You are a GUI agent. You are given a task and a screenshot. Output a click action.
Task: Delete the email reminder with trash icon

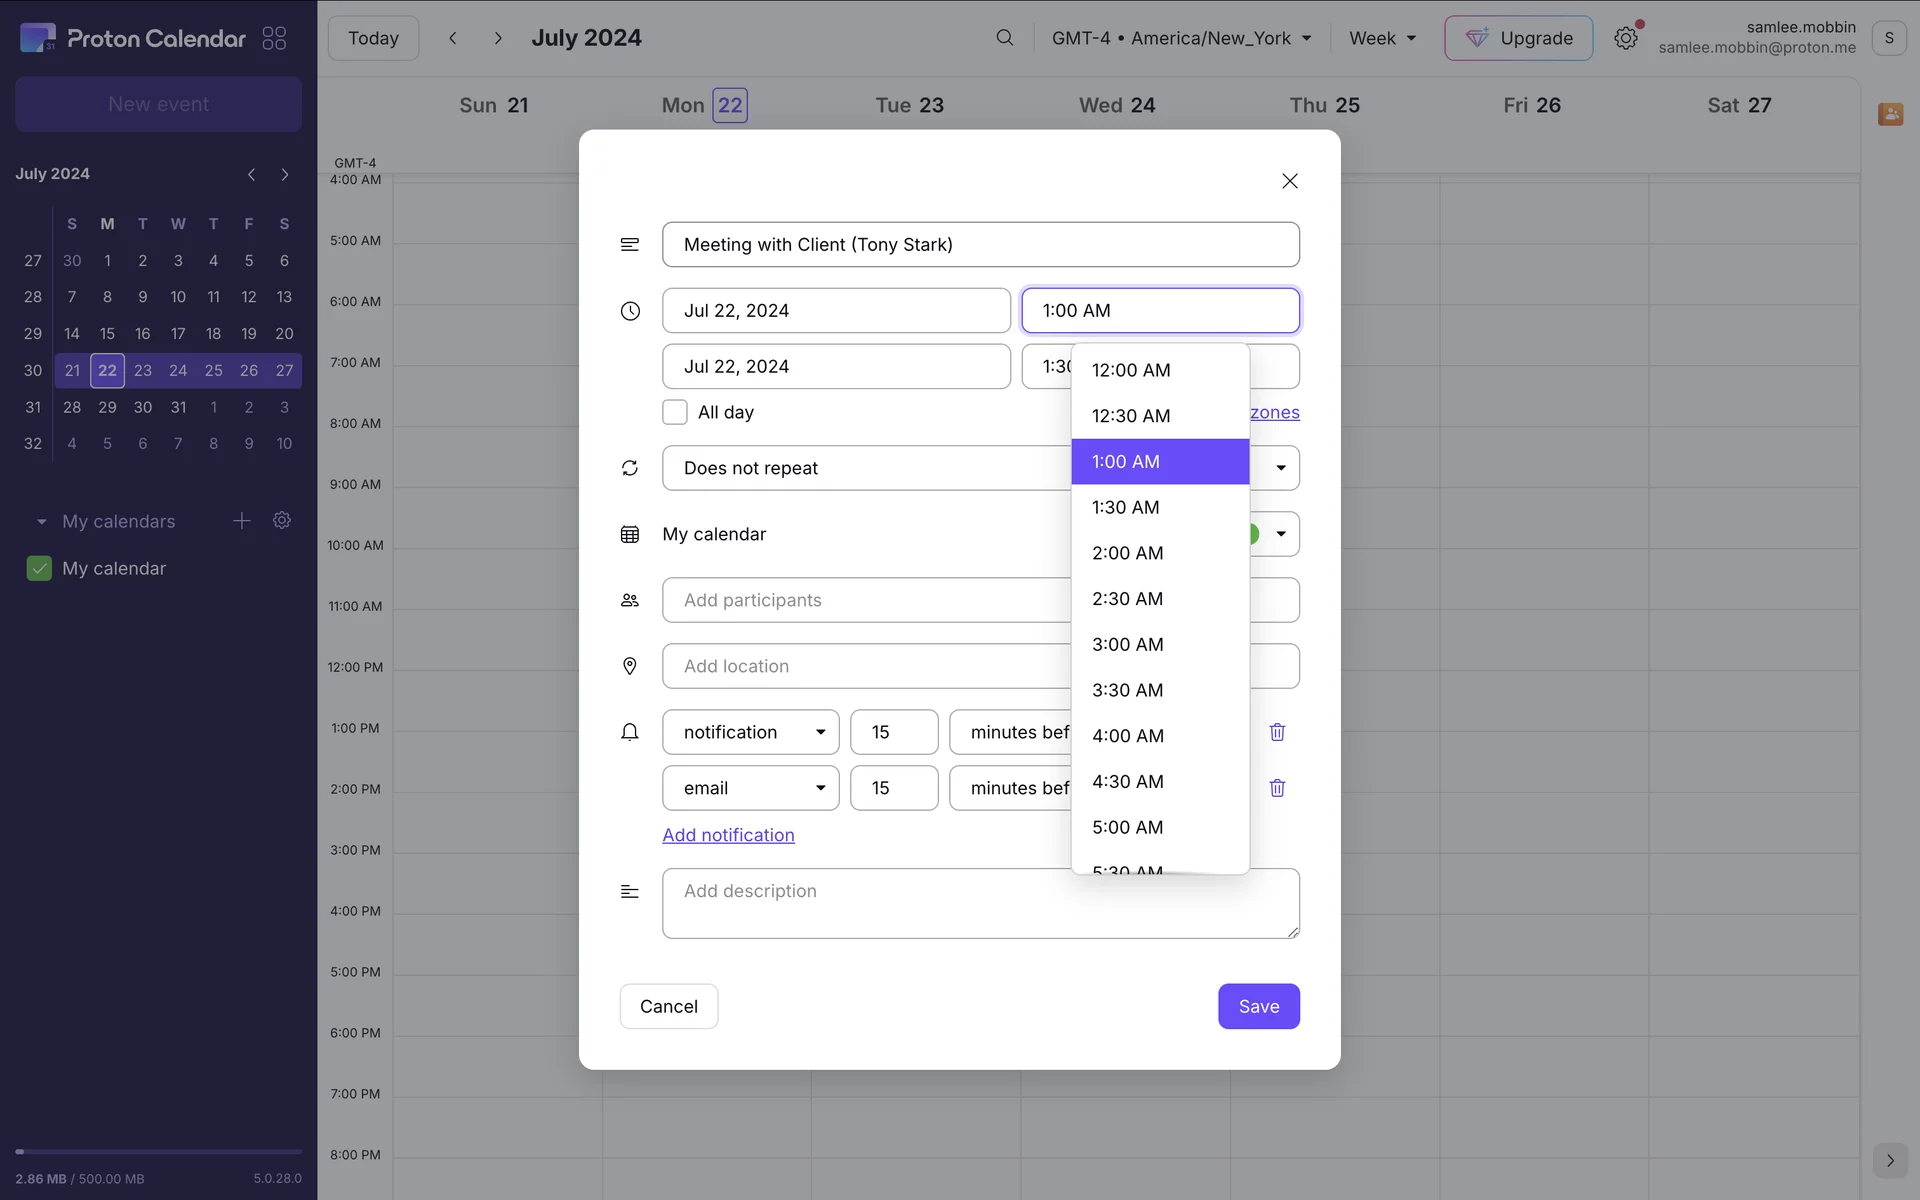1277,788
